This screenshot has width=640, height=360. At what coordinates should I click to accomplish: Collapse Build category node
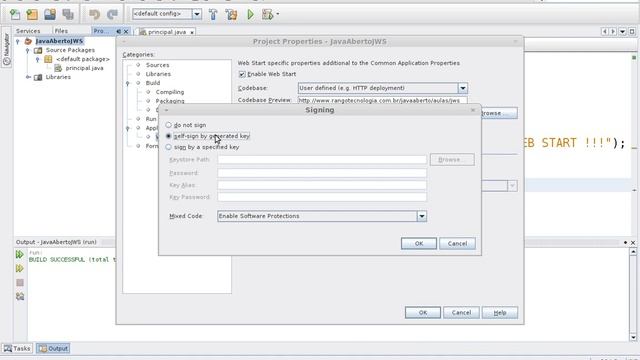coord(128,83)
